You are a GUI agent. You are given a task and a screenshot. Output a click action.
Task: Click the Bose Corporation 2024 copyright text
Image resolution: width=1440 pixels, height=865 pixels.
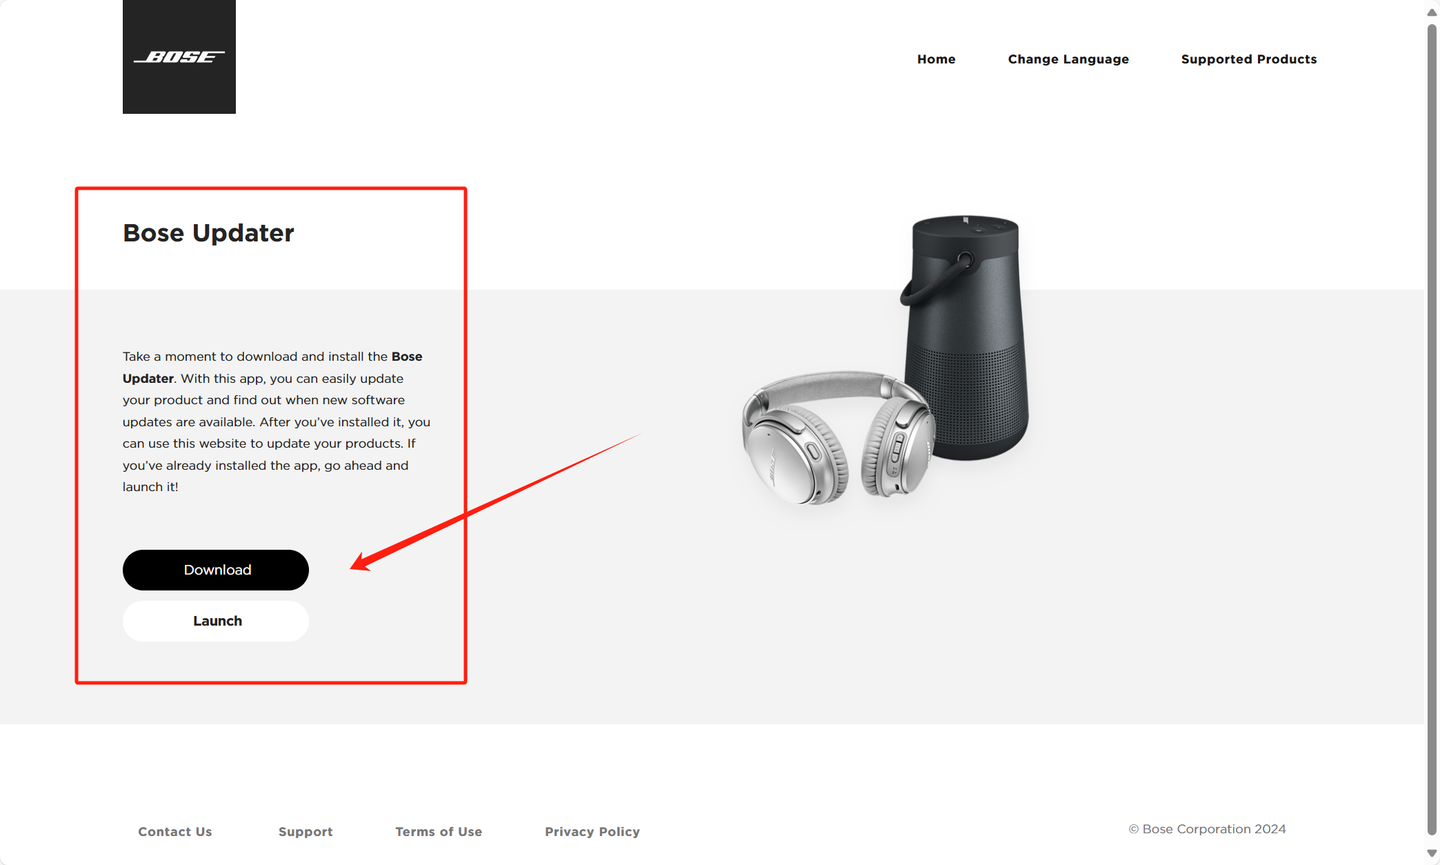click(1207, 829)
